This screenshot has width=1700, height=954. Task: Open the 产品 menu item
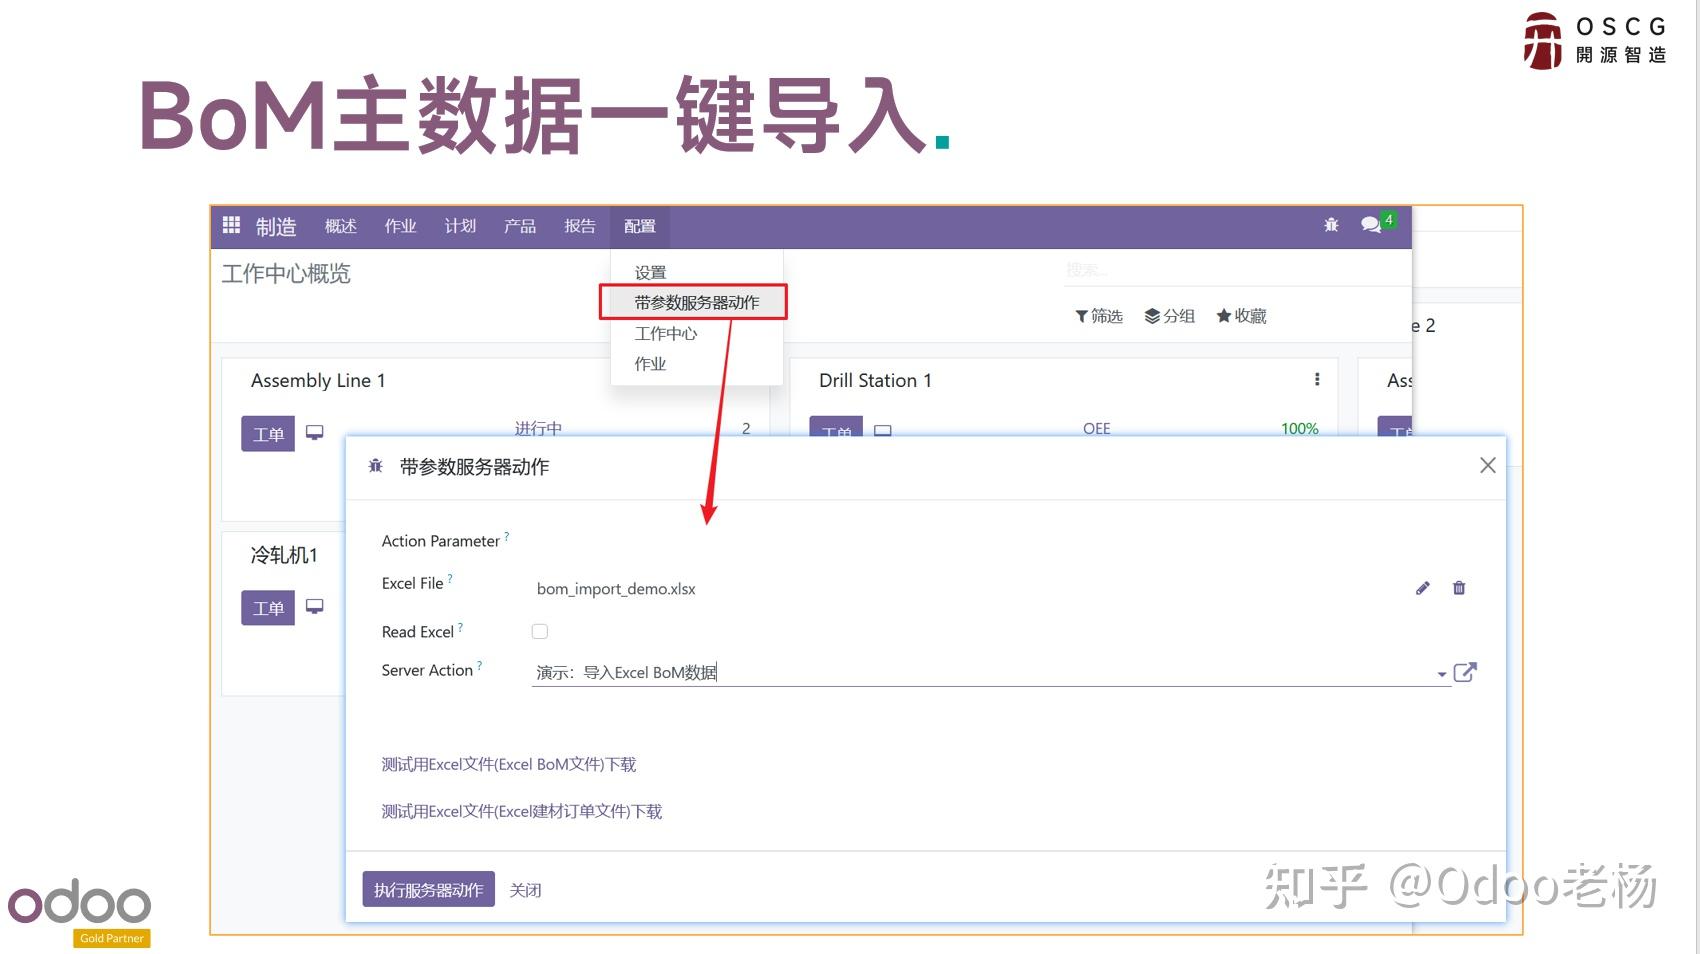click(x=518, y=226)
